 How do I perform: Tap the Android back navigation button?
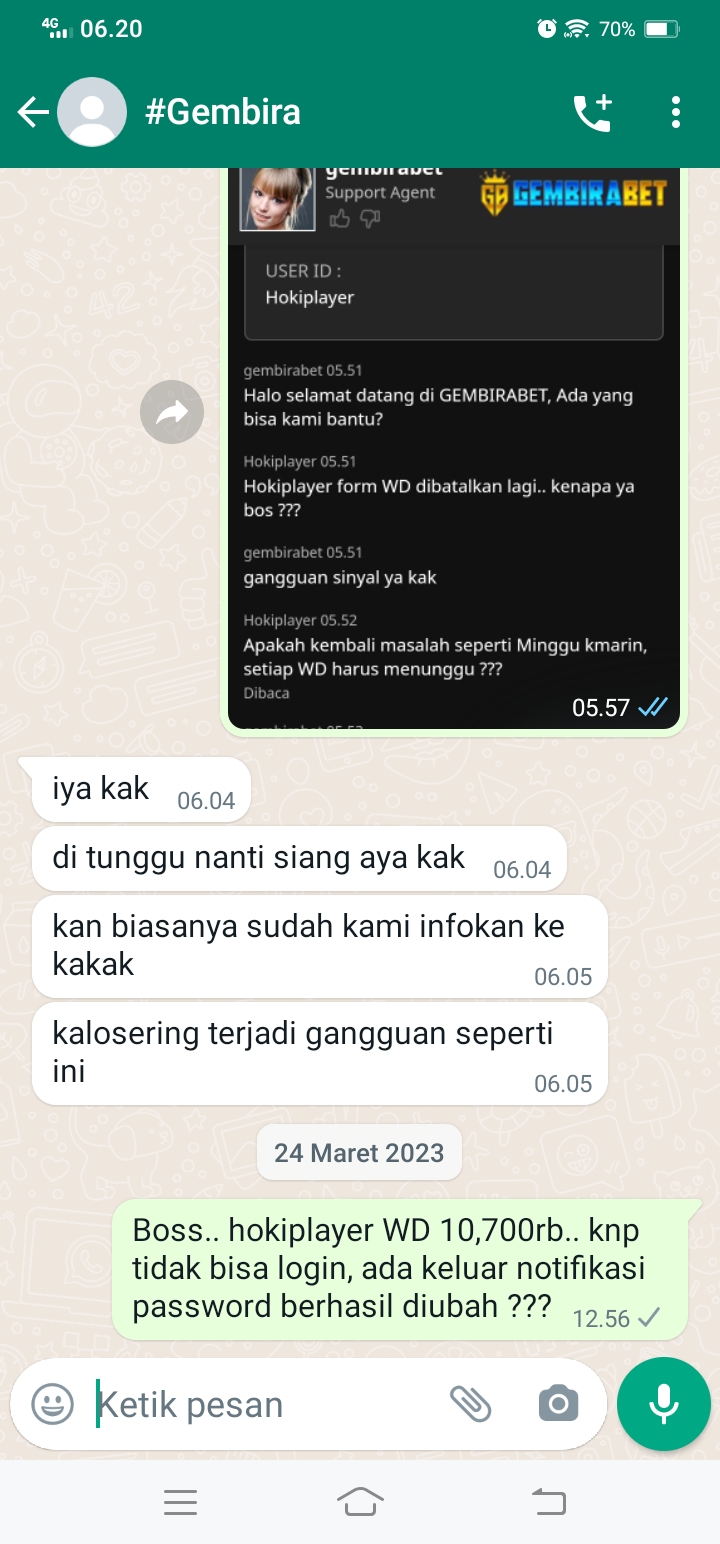pyautogui.click(x=547, y=1502)
